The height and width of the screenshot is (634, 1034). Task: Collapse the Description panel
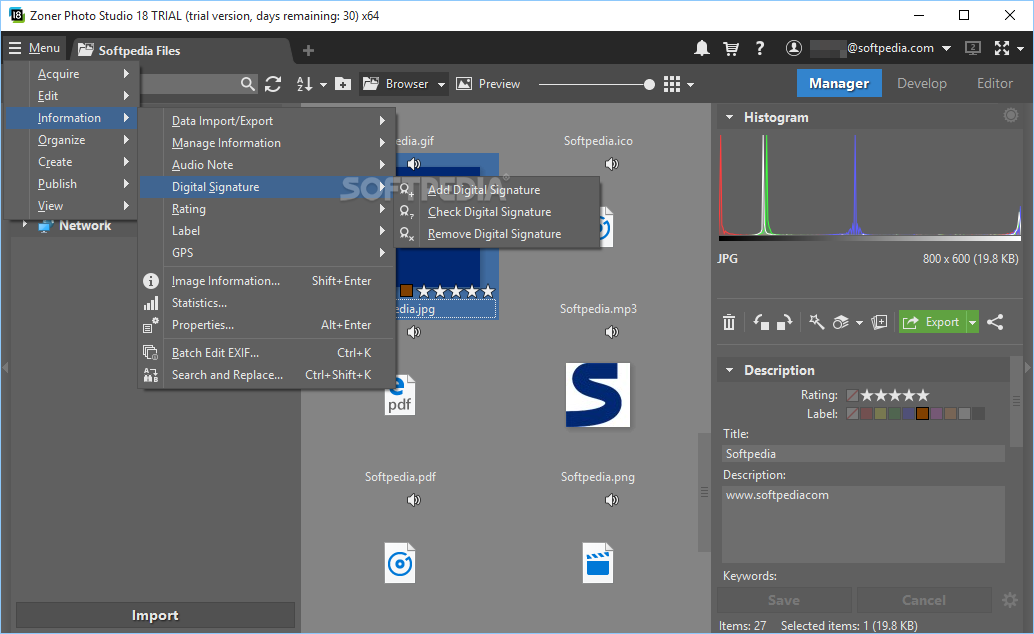click(729, 370)
